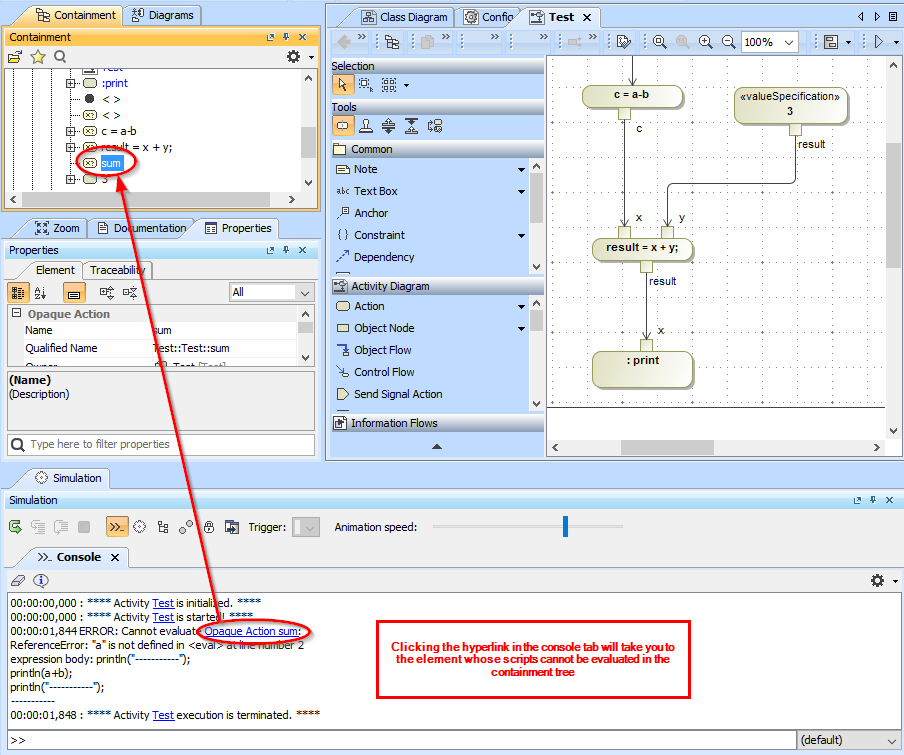
Task: Expand the 'c = a-b' tree node
Action: pyautogui.click(x=71, y=131)
